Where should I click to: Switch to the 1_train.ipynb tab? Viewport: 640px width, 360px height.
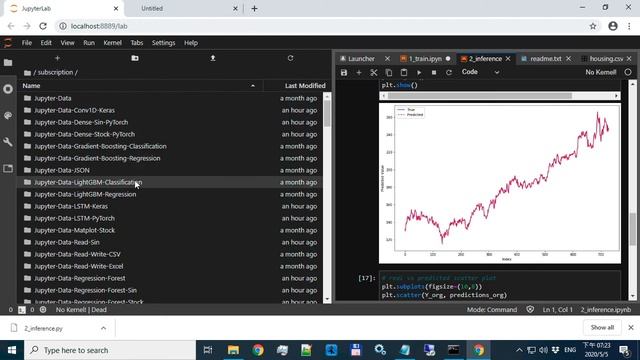pyautogui.click(x=425, y=59)
